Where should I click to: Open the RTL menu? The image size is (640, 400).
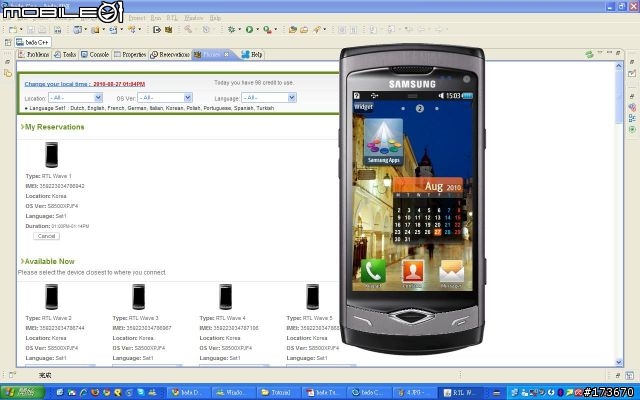(x=172, y=18)
